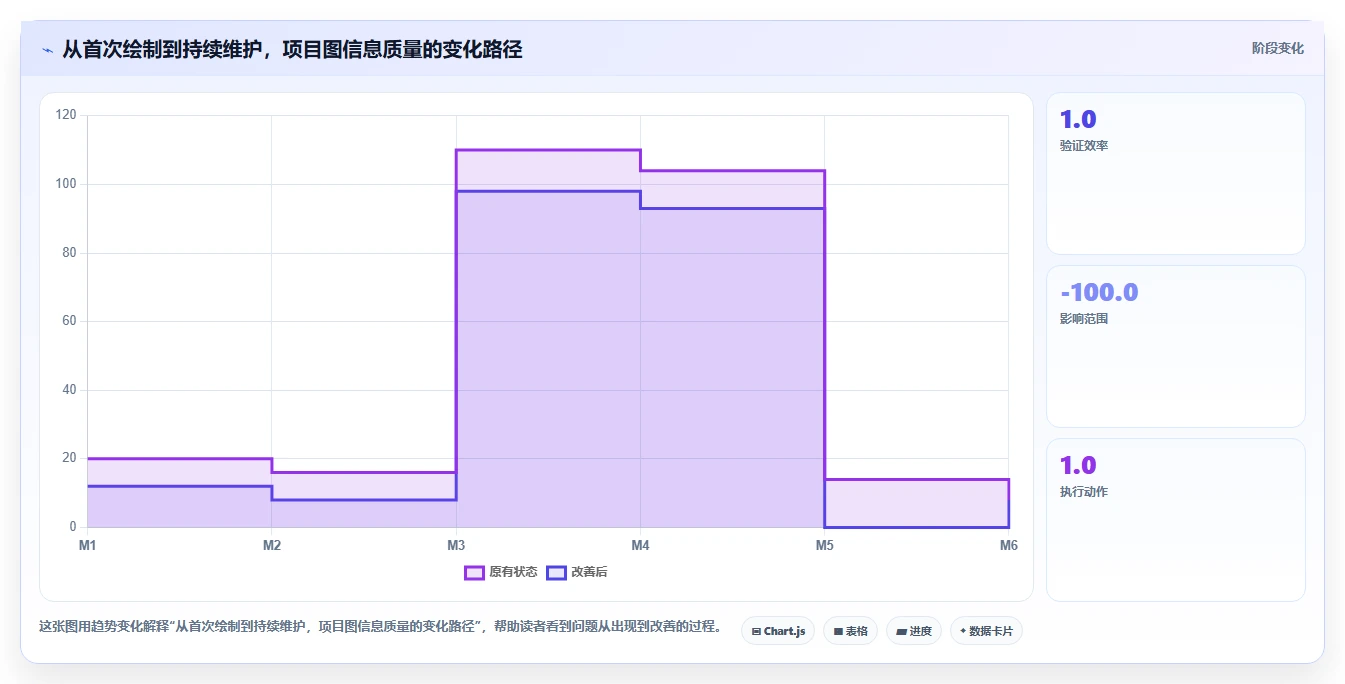The height and width of the screenshot is (684, 1345).
Task: Click the 进度 tag's small icon
Action: click(x=901, y=632)
